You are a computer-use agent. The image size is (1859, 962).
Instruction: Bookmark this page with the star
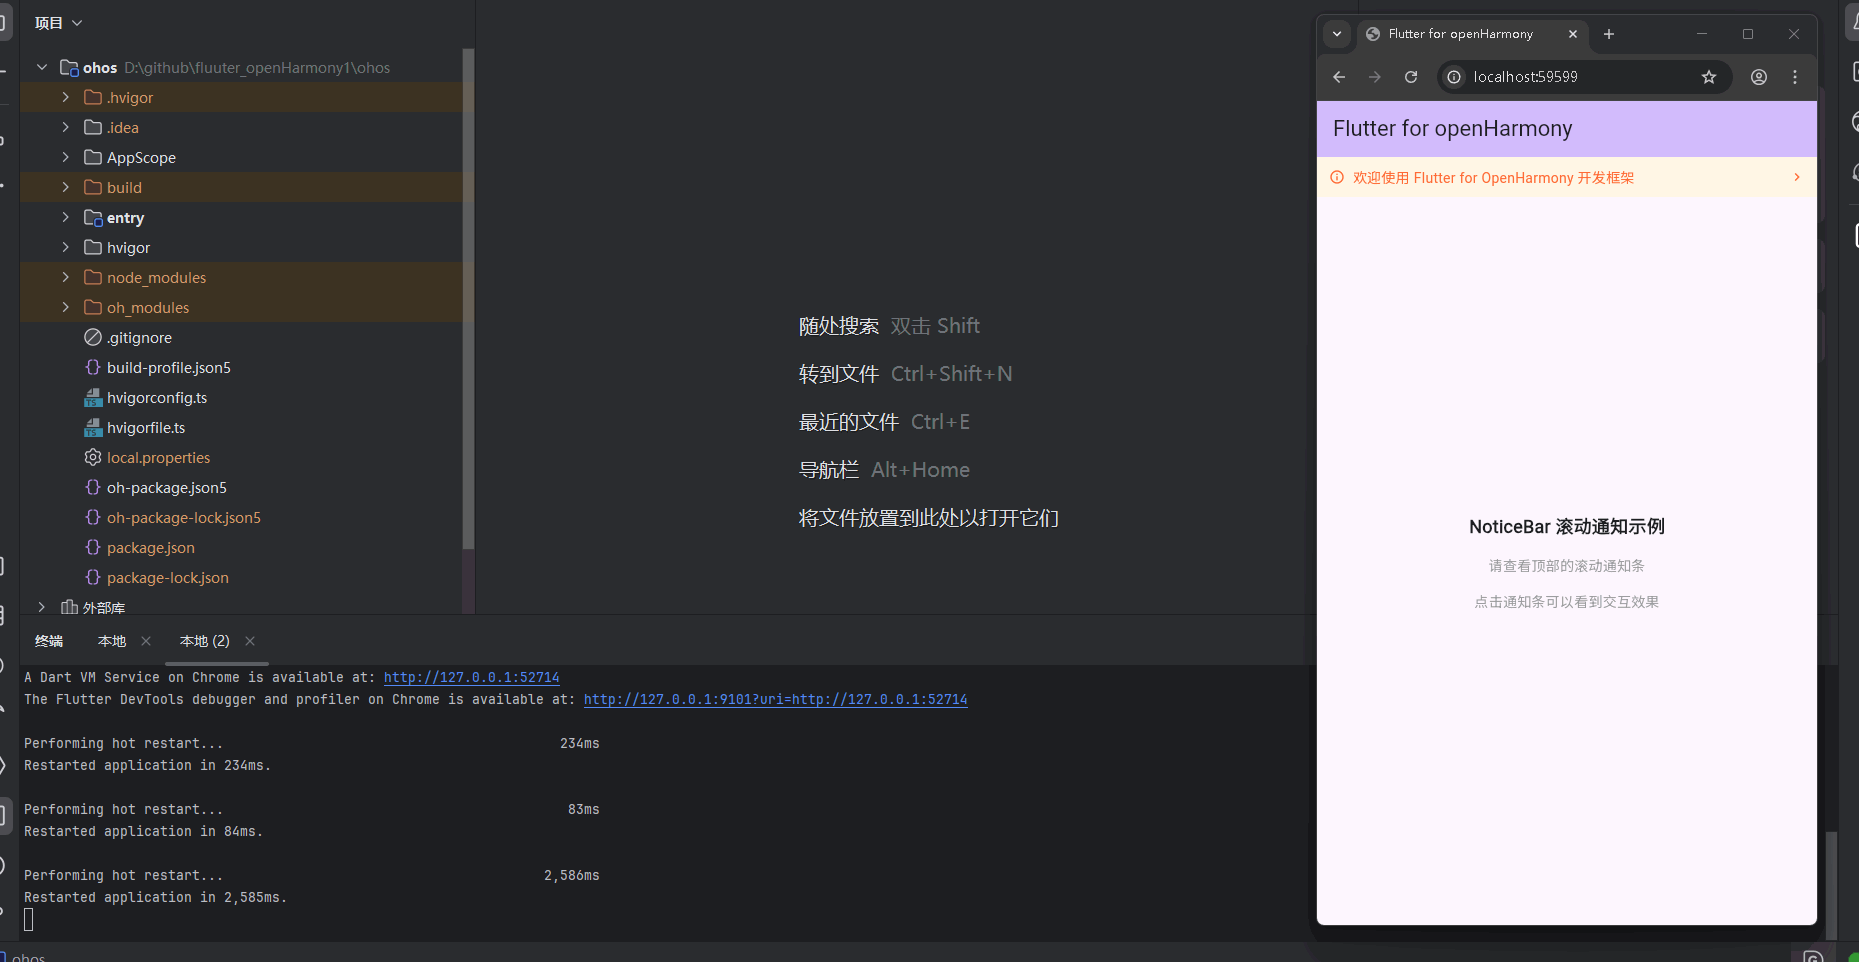click(1709, 77)
